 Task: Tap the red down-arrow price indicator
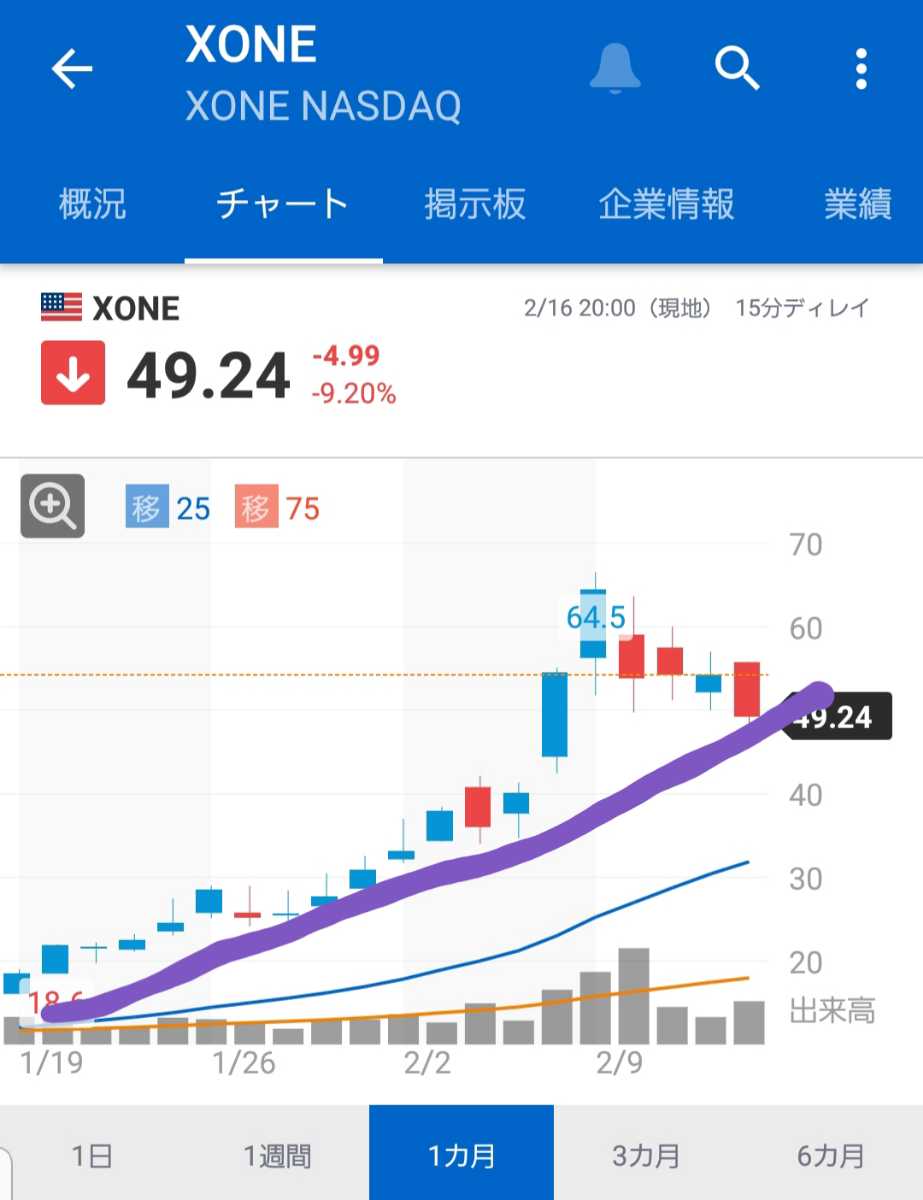(x=74, y=374)
